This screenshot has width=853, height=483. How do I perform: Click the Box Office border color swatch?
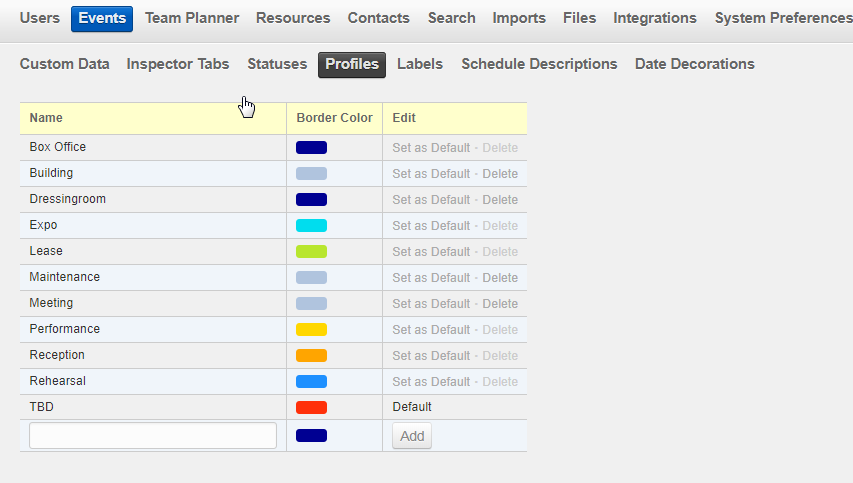coord(311,148)
